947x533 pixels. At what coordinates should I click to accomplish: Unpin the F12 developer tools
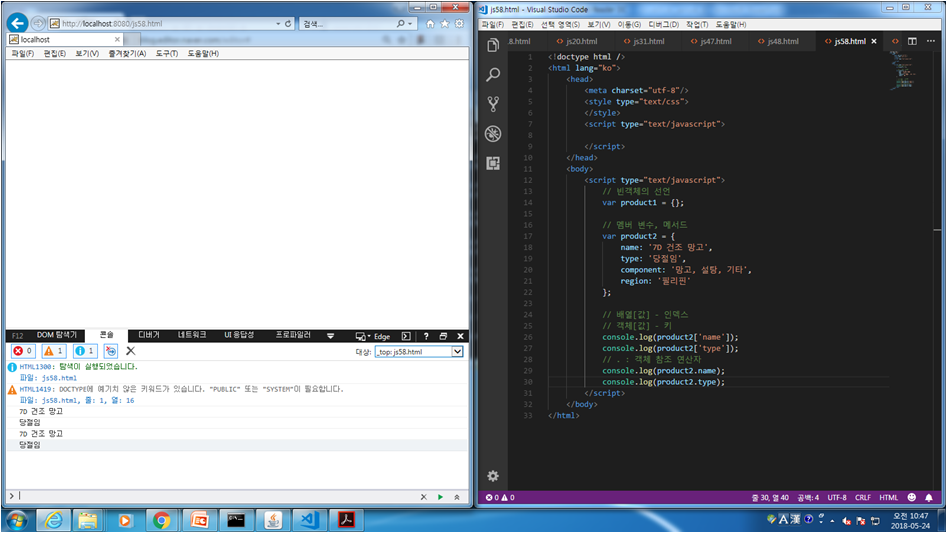coord(443,336)
